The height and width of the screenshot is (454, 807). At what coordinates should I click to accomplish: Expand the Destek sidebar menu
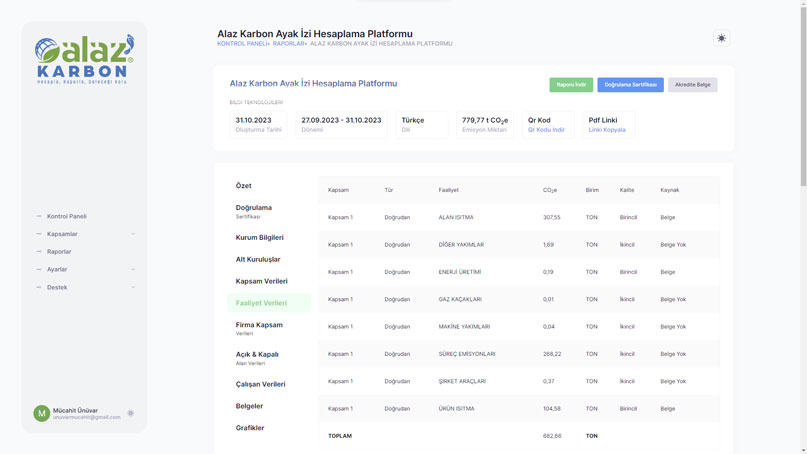(x=85, y=287)
